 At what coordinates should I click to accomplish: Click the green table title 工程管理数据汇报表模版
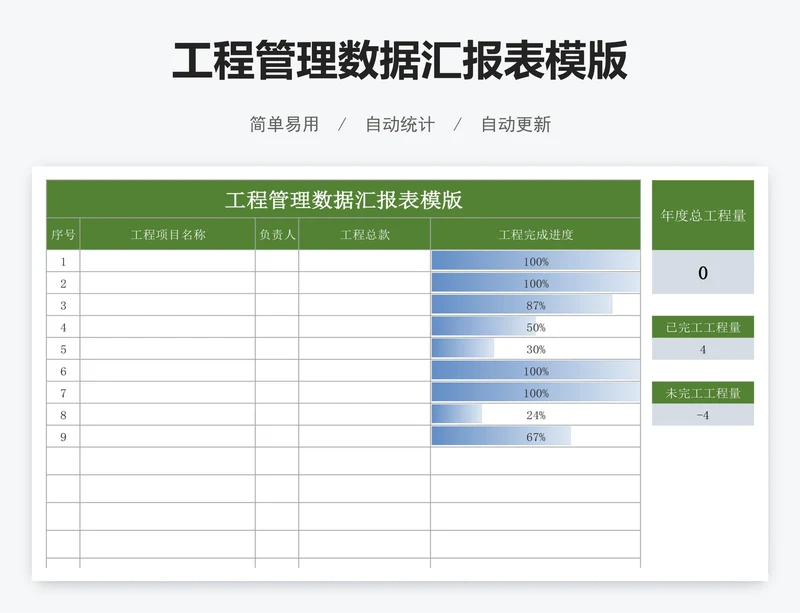pos(343,199)
